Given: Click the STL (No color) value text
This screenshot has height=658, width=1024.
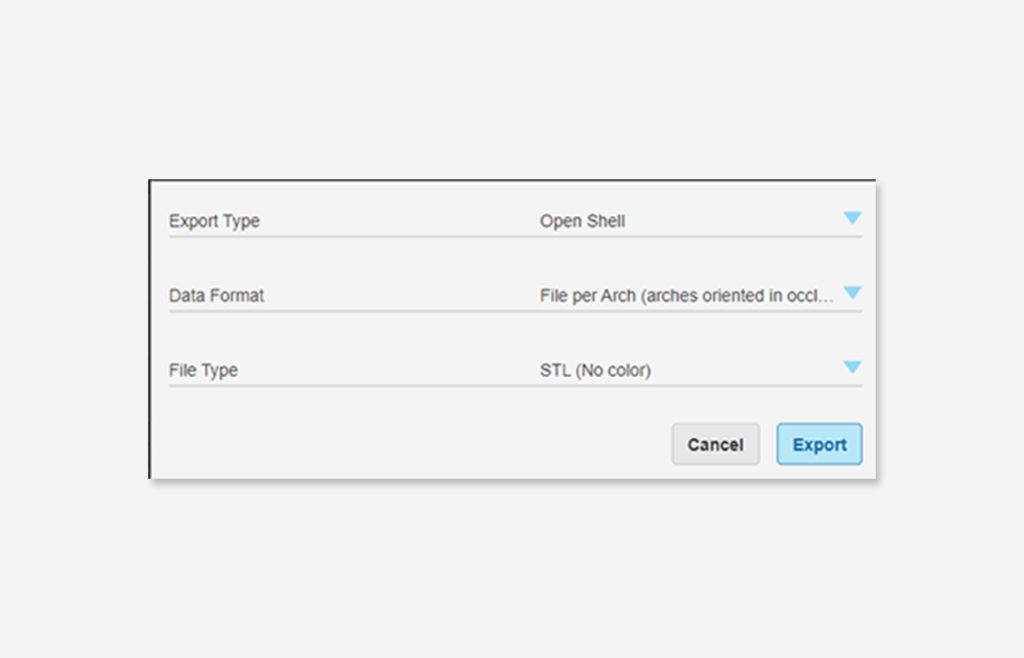Looking at the screenshot, I should pyautogui.click(x=595, y=370).
